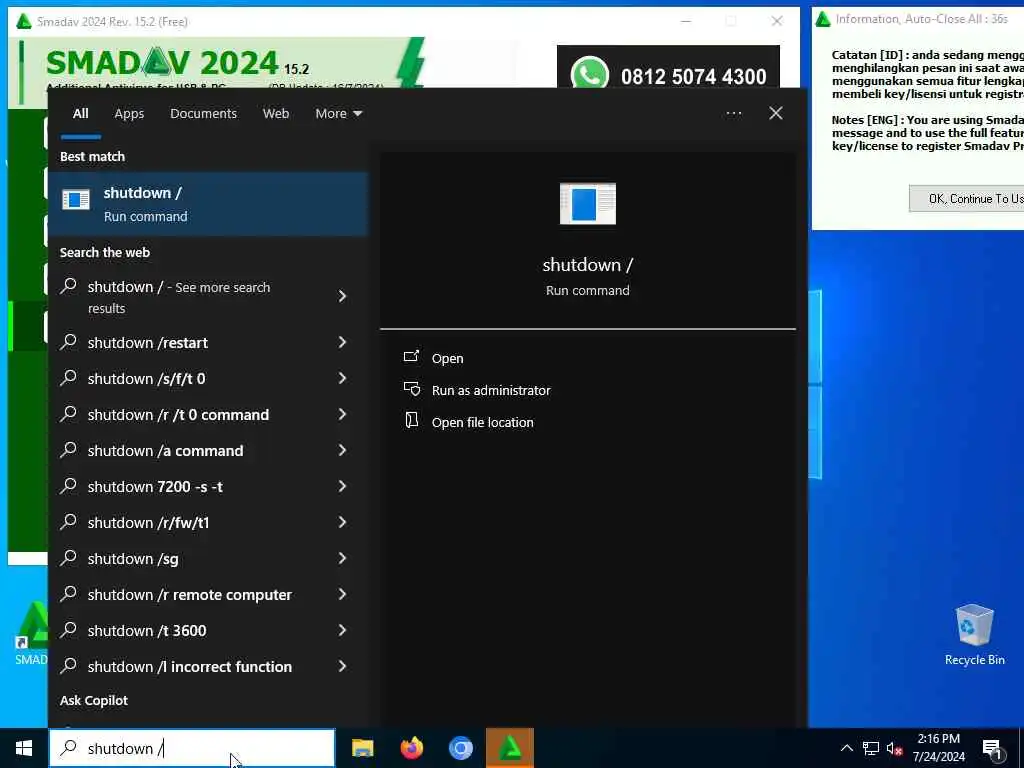Open the More dropdown in search
The height and width of the screenshot is (768, 1024).
point(338,114)
